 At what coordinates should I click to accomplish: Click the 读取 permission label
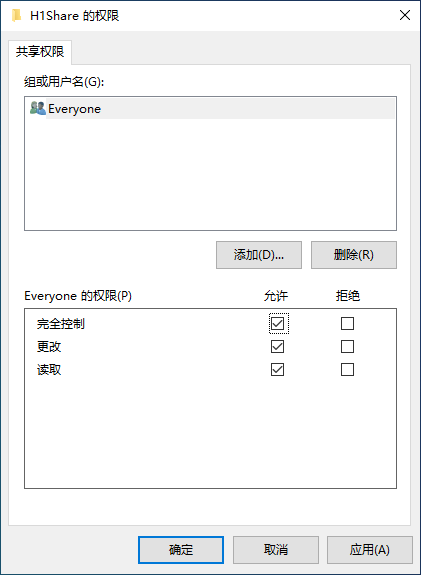click(x=49, y=370)
